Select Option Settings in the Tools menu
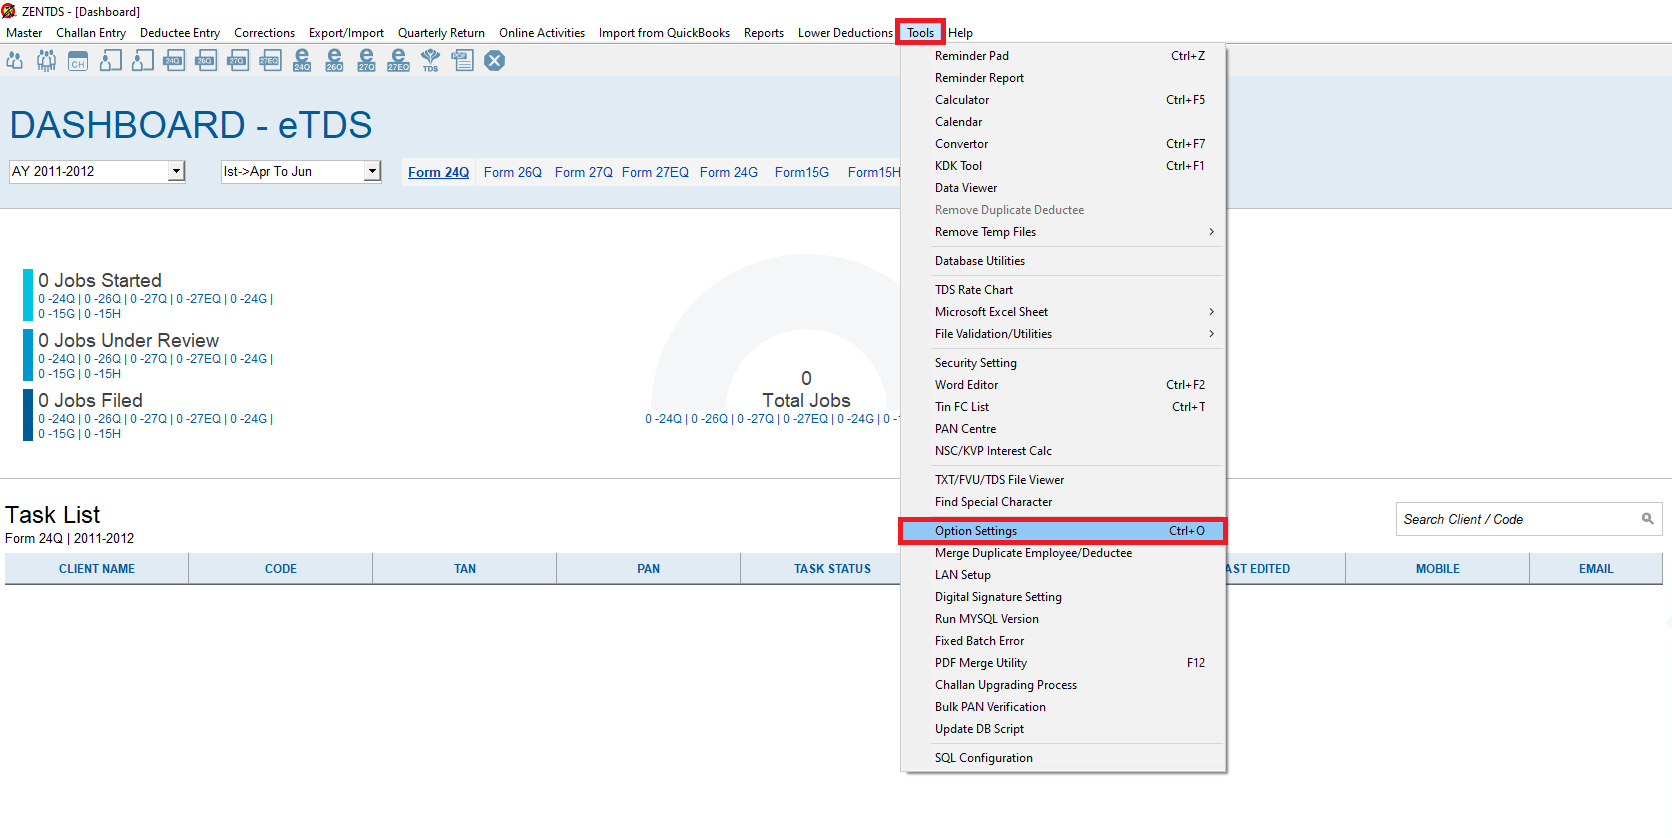1672x838 pixels. (1063, 531)
